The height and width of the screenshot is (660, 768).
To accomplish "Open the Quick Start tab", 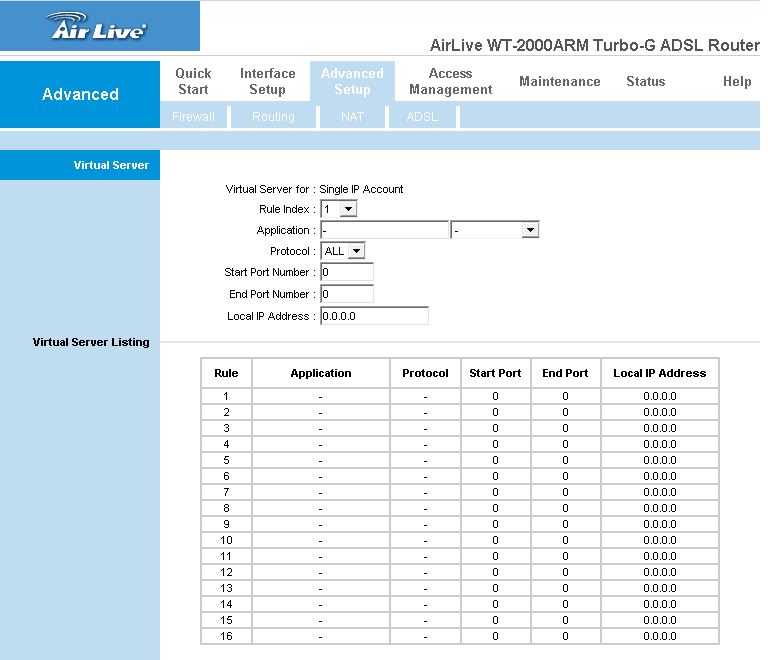I will coord(193,81).
